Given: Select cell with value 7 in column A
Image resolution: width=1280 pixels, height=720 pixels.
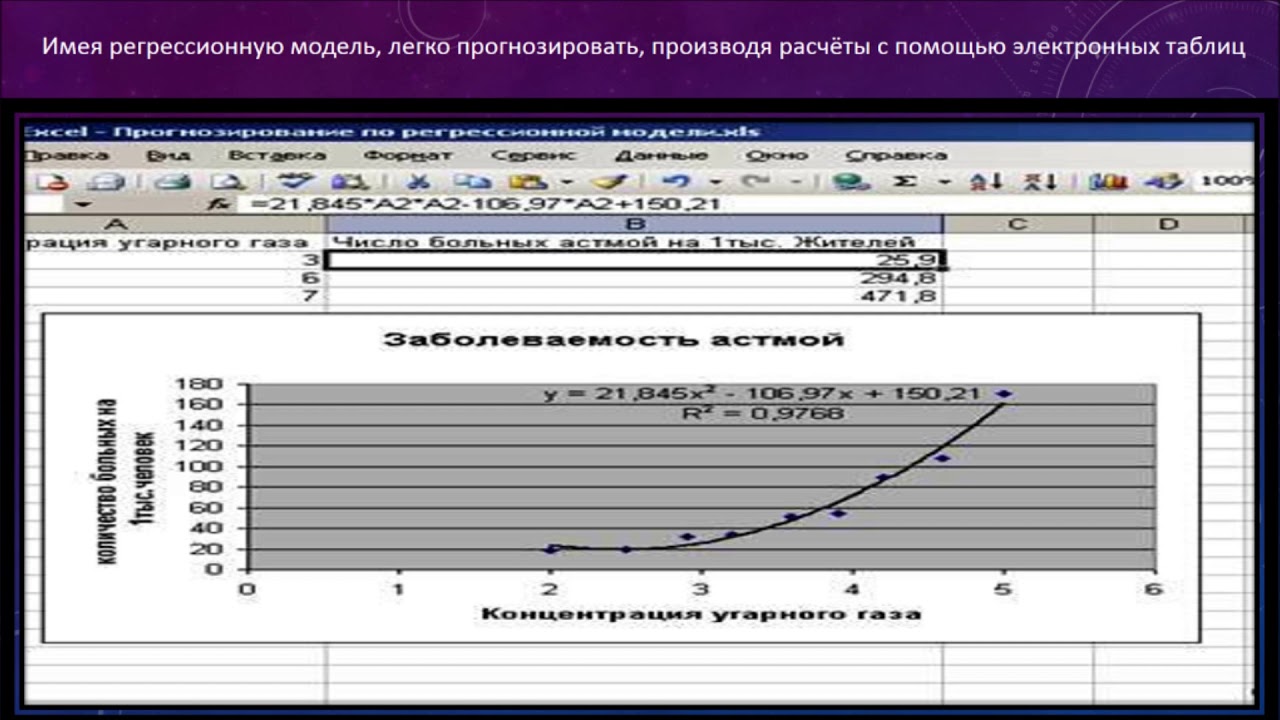Looking at the screenshot, I should coord(175,296).
